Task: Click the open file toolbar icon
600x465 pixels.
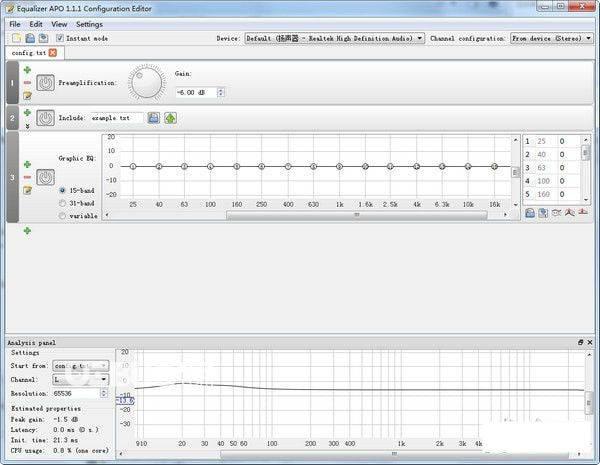Action: 30,38
